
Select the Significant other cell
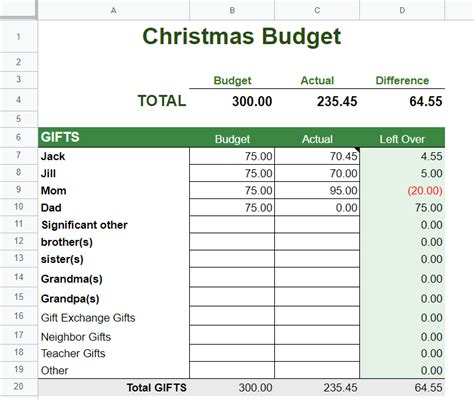point(114,225)
